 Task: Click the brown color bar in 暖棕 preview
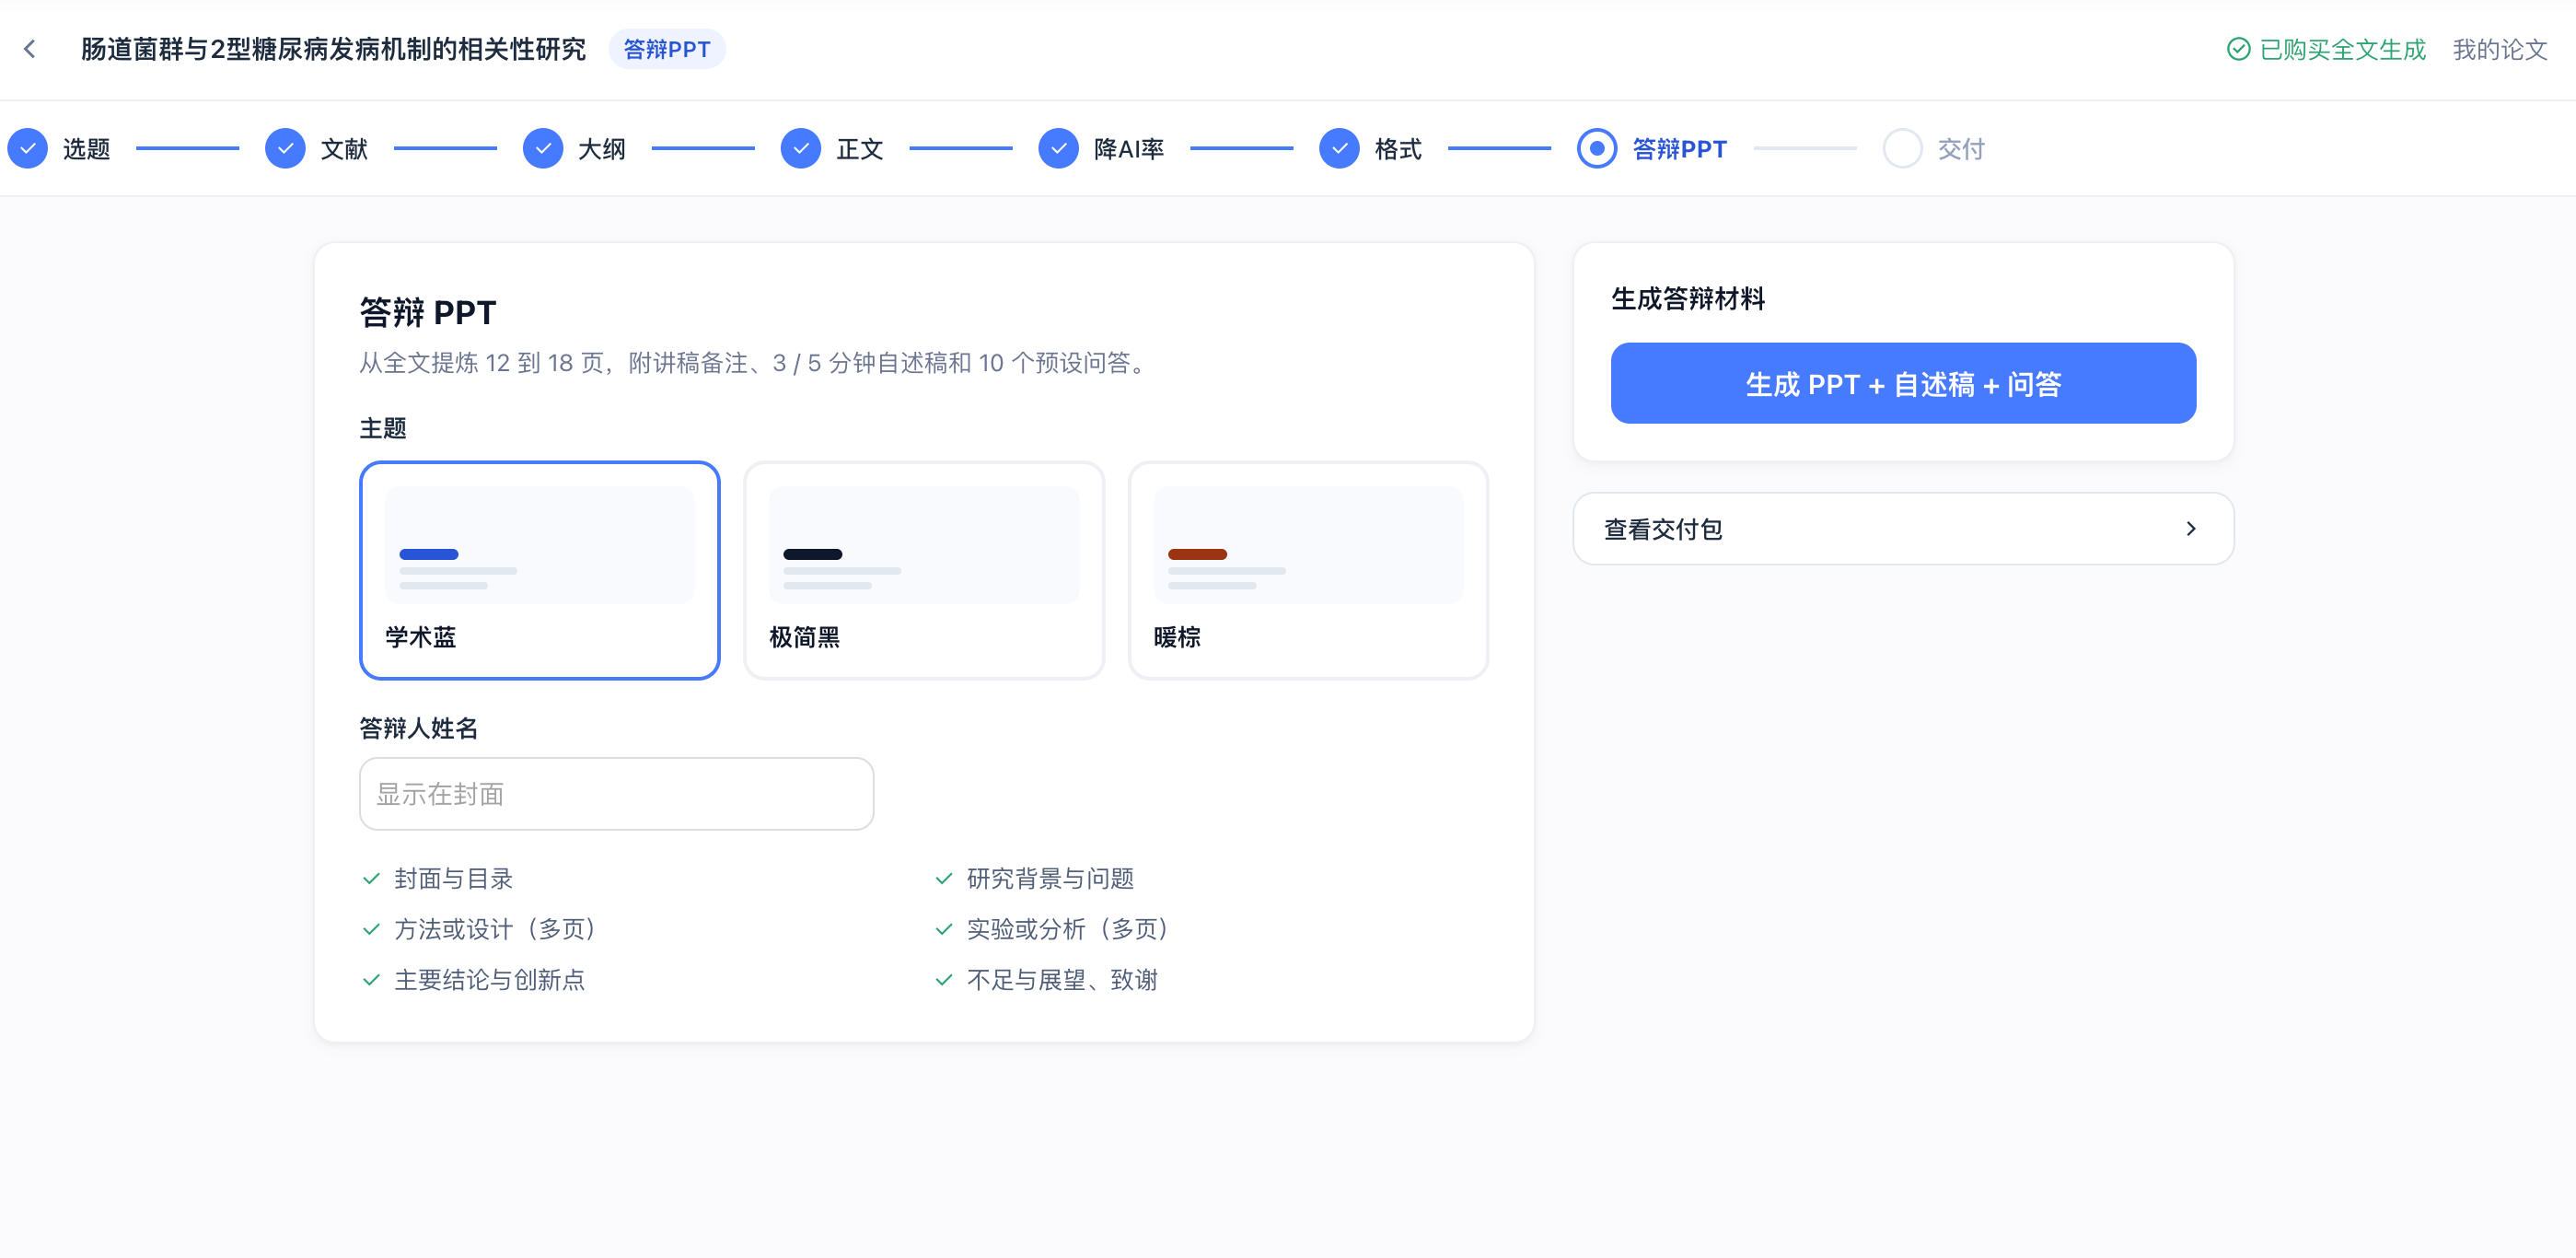click(1197, 554)
